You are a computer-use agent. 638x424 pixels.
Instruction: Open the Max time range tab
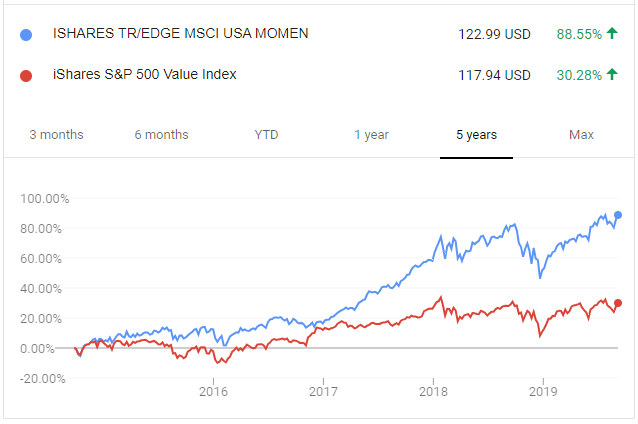click(581, 135)
